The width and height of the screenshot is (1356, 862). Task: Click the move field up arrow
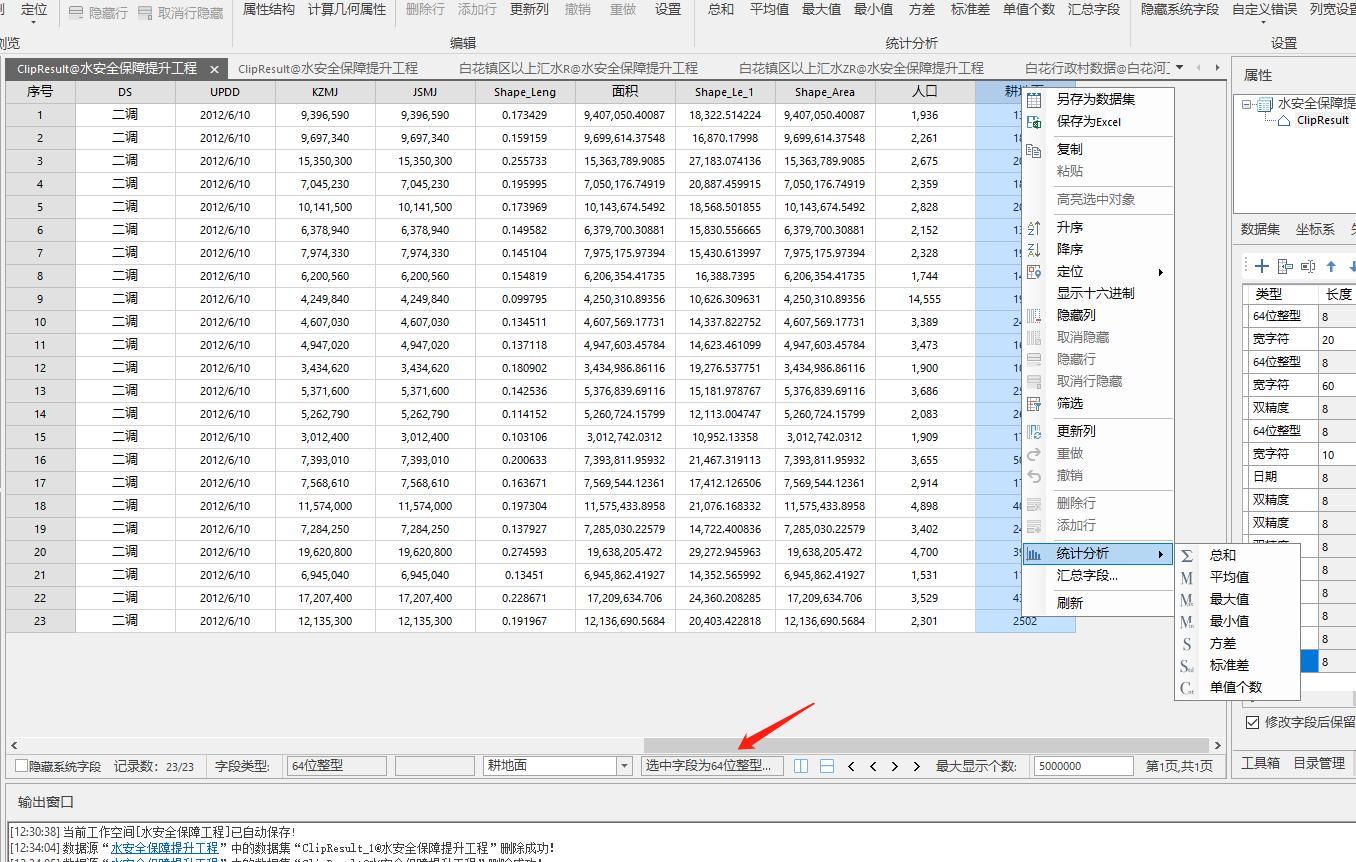pos(1331,266)
